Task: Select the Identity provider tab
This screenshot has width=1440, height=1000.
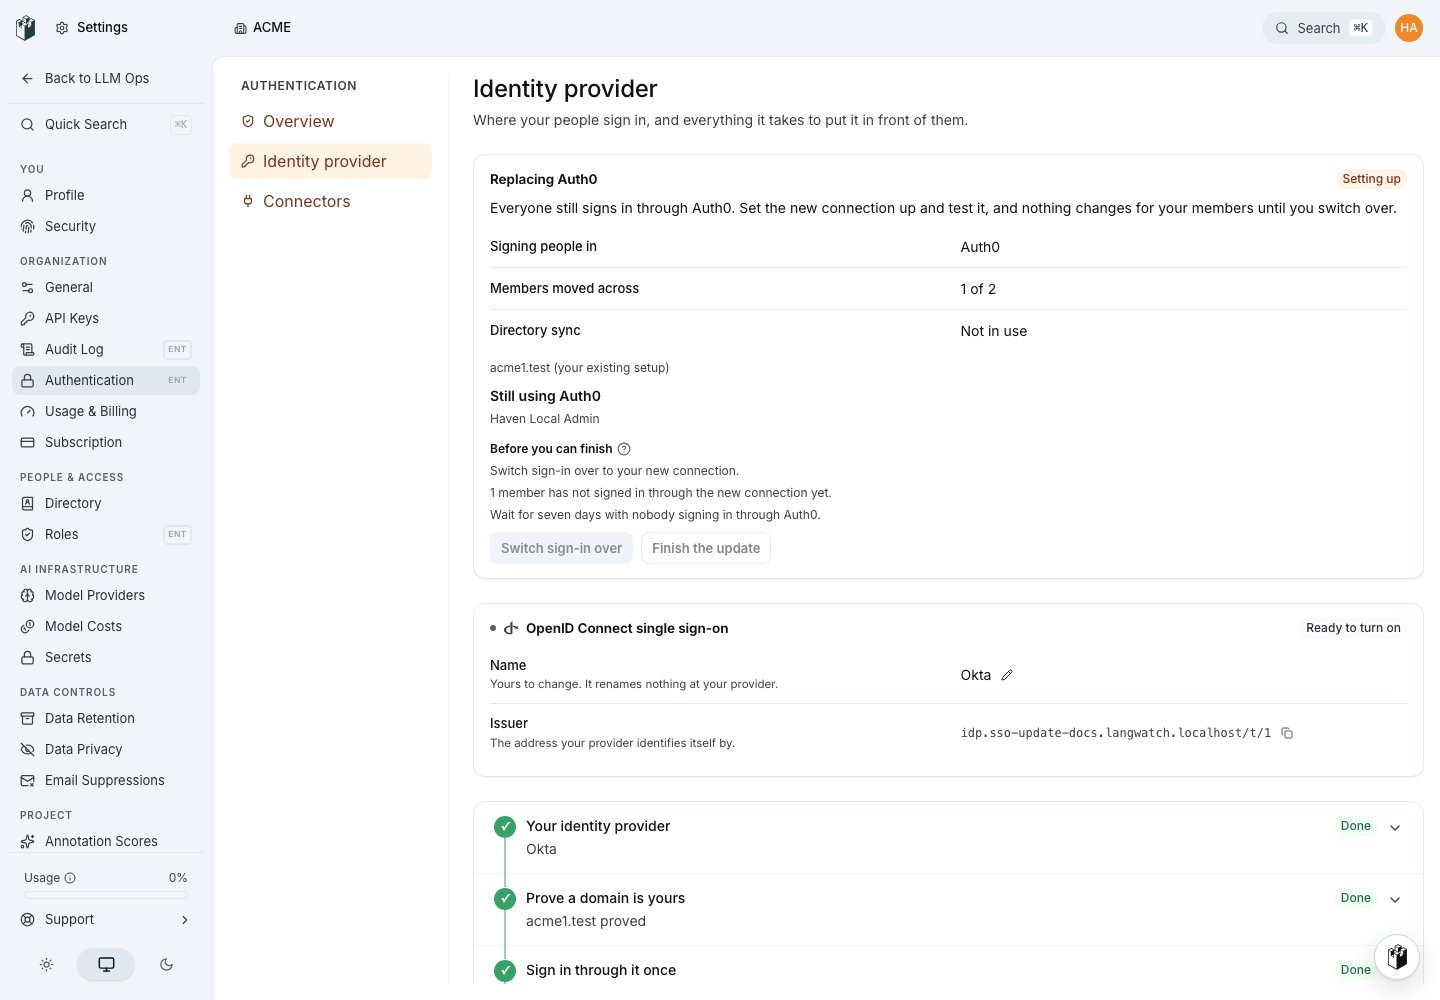Action: pyautogui.click(x=330, y=161)
